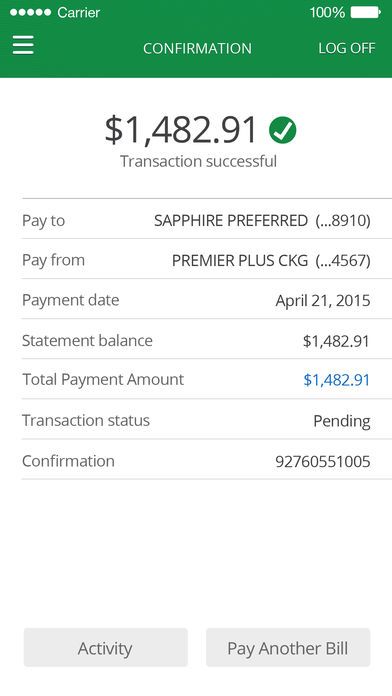
Task: Tap the large $1,482.91 amount
Action: [181, 130]
